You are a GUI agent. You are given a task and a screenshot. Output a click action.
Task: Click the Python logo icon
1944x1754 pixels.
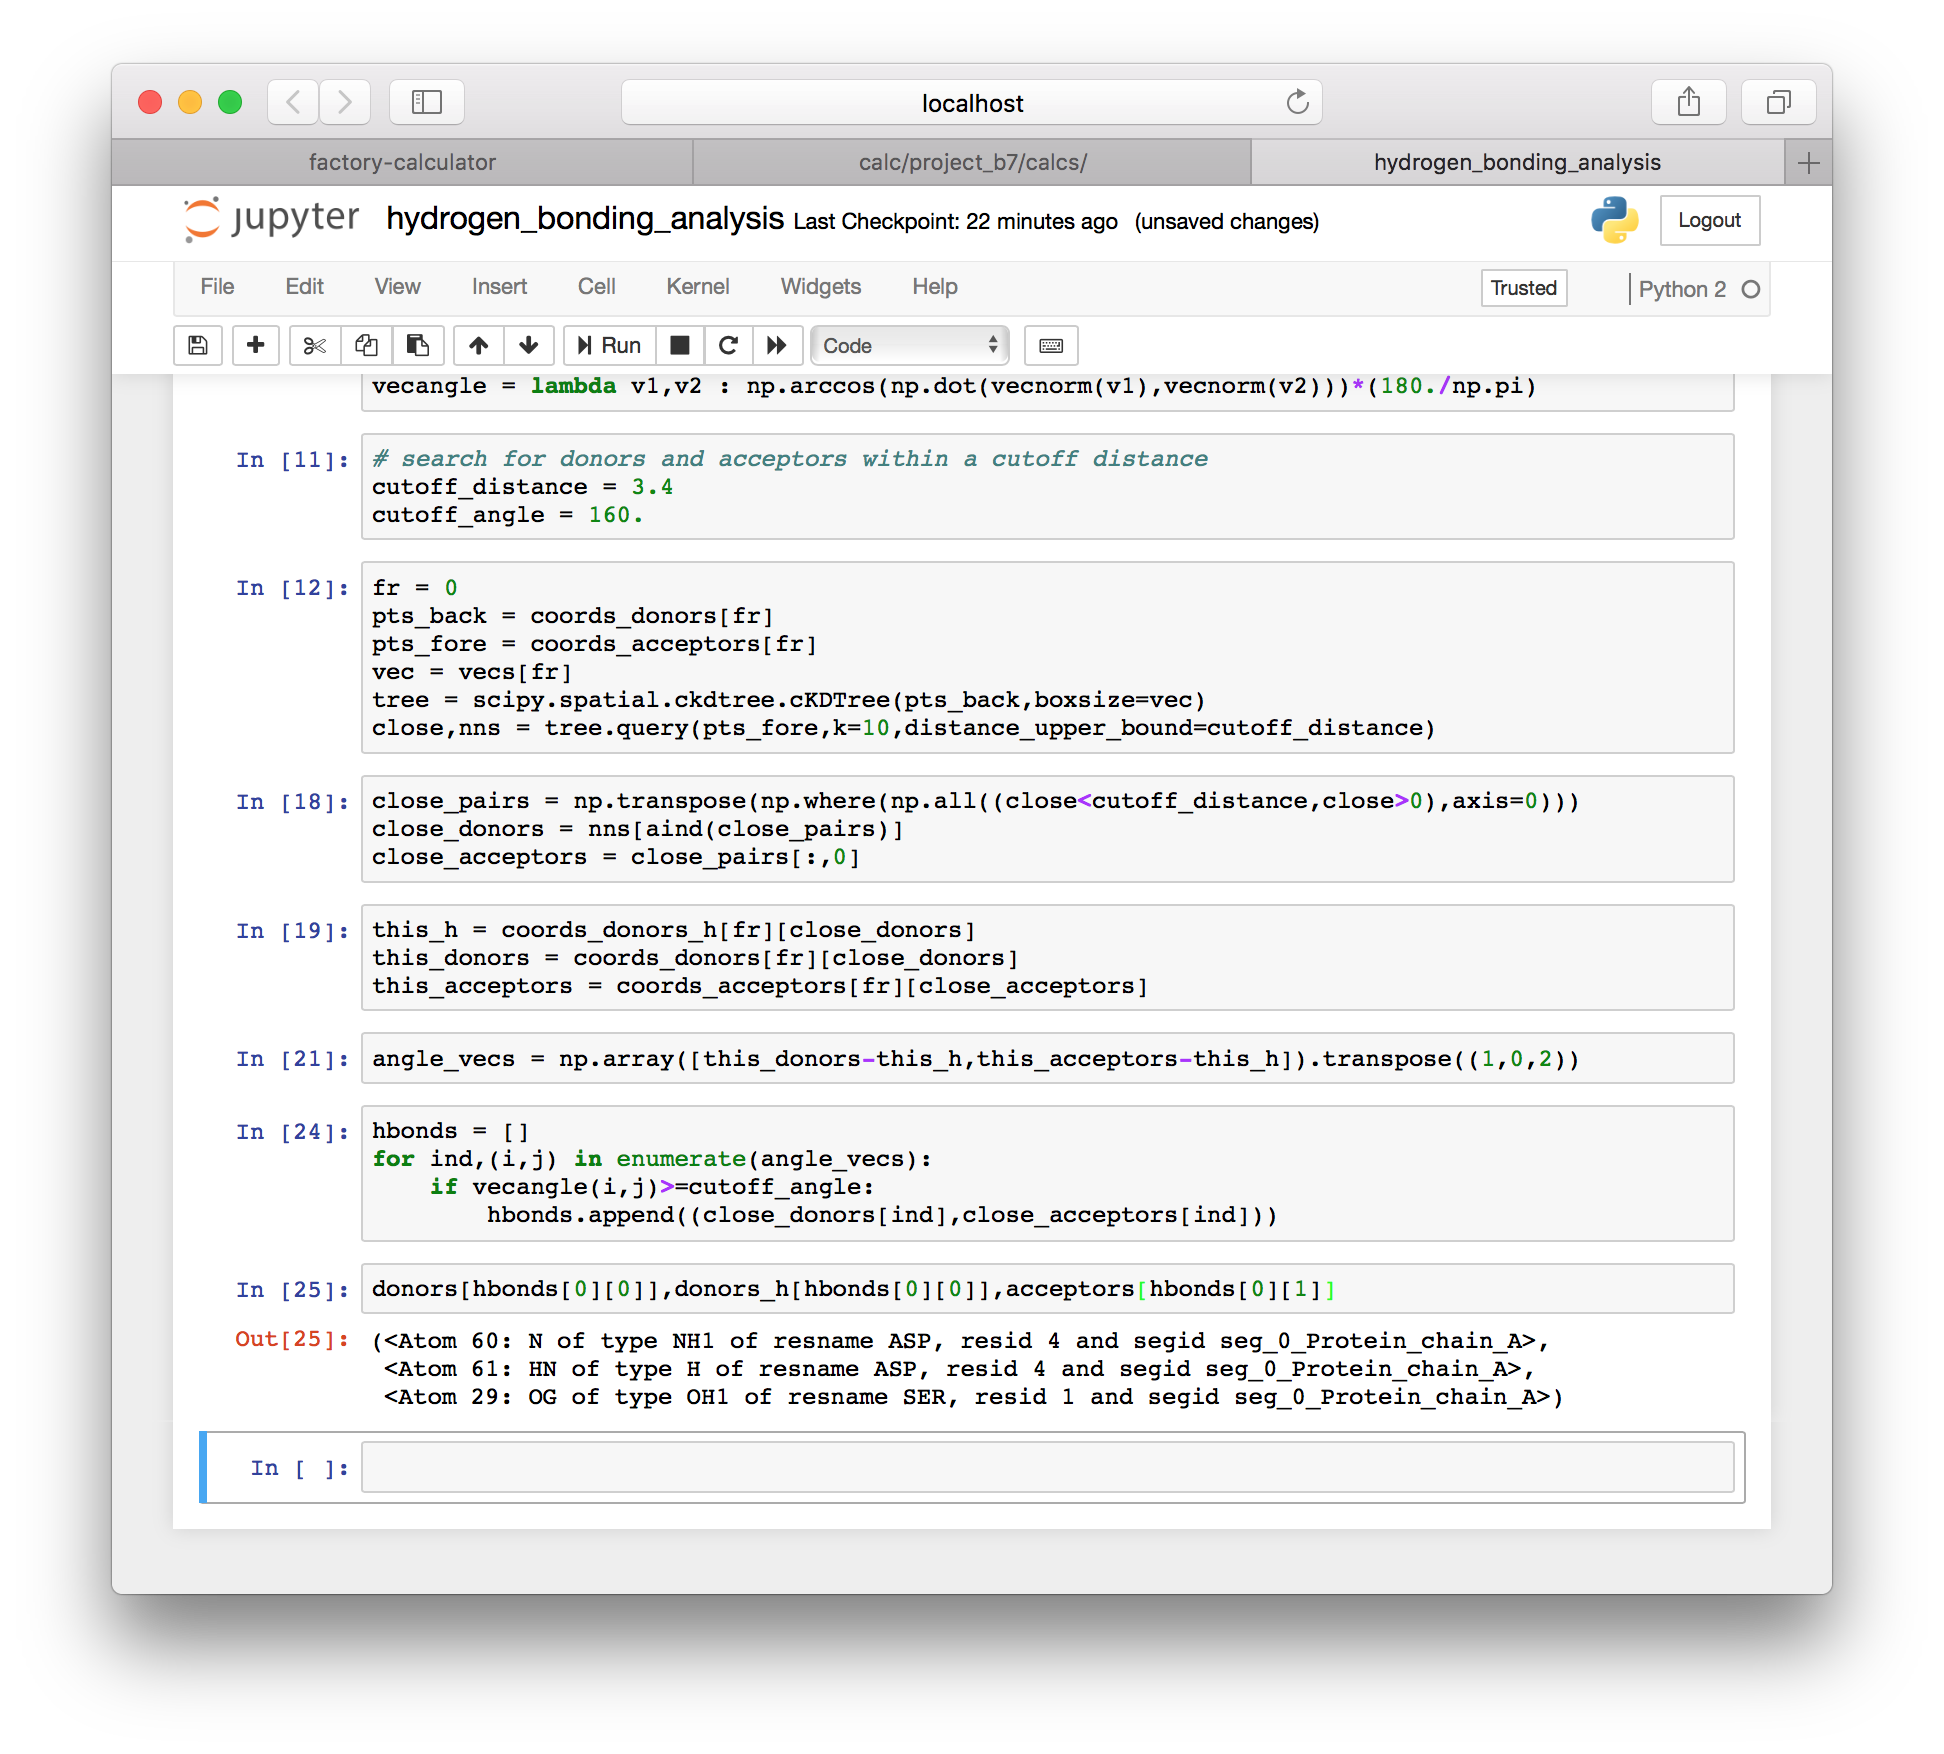click(1615, 220)
